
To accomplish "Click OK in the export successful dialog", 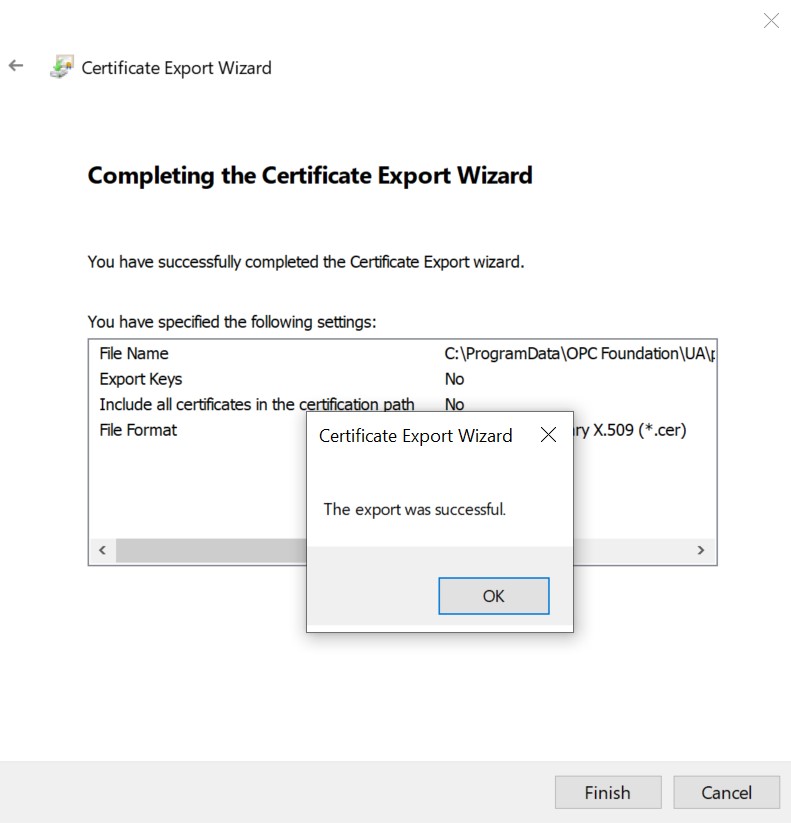I will [x=493, y=596].
